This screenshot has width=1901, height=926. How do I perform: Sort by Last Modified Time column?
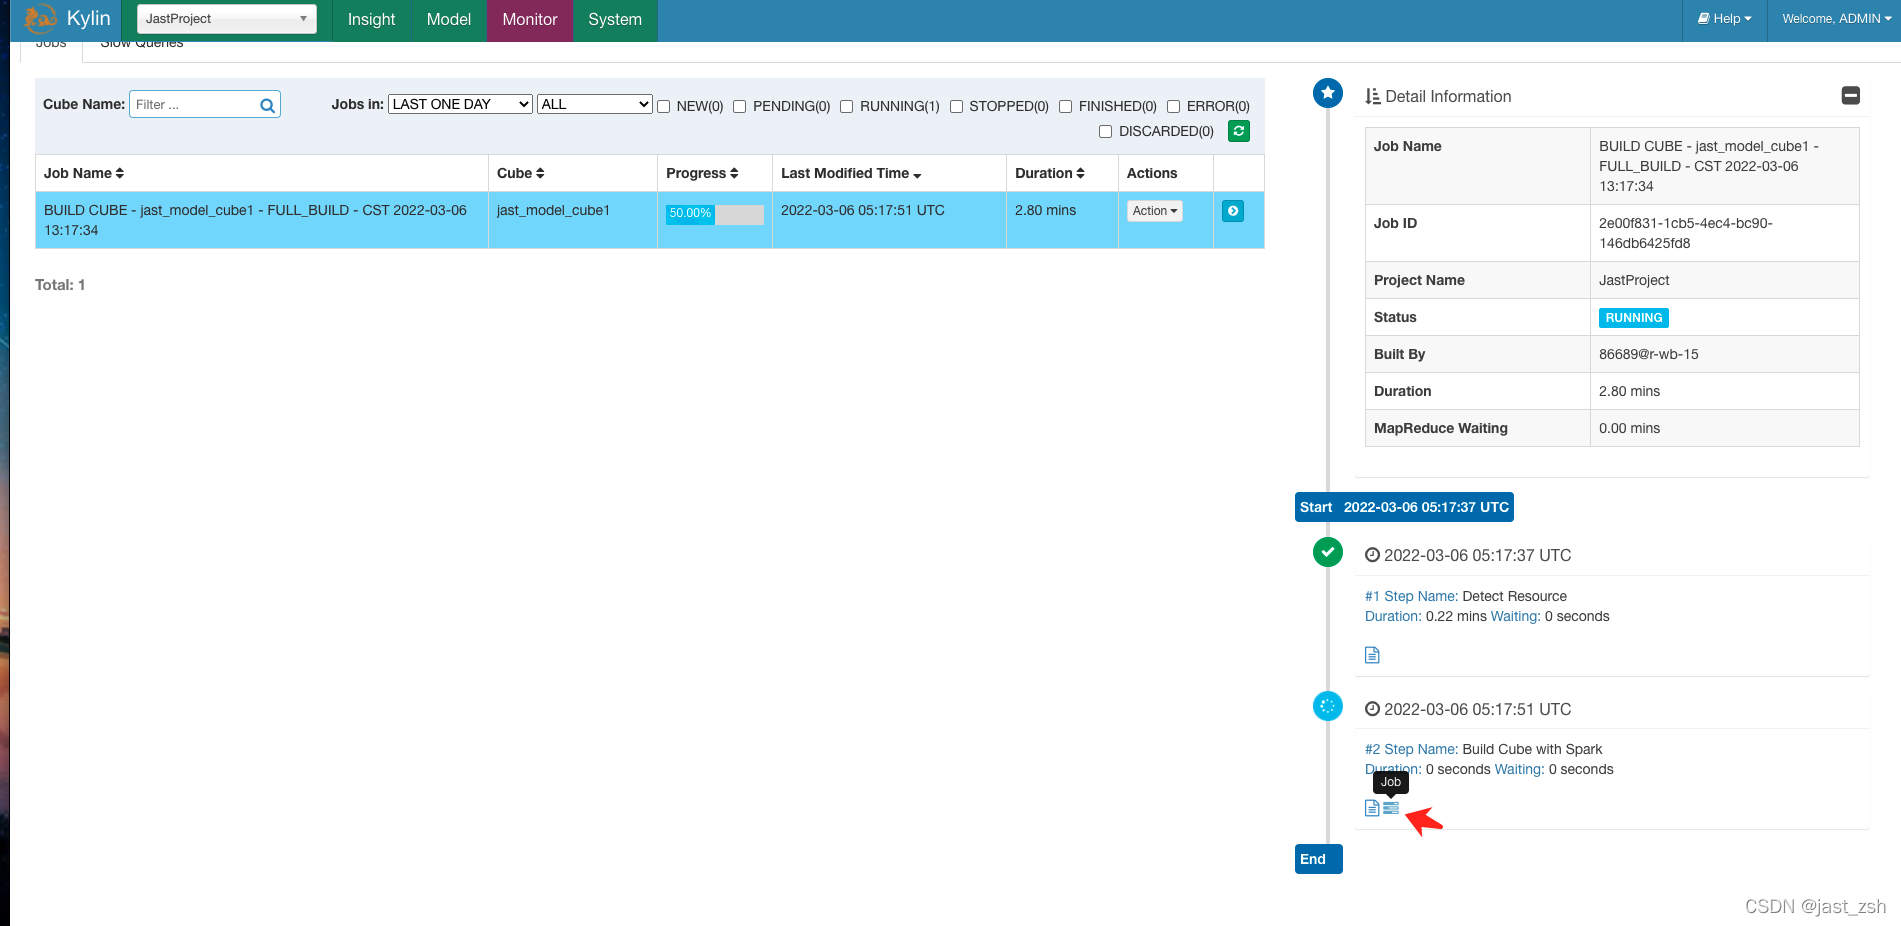tap(851, 173)
